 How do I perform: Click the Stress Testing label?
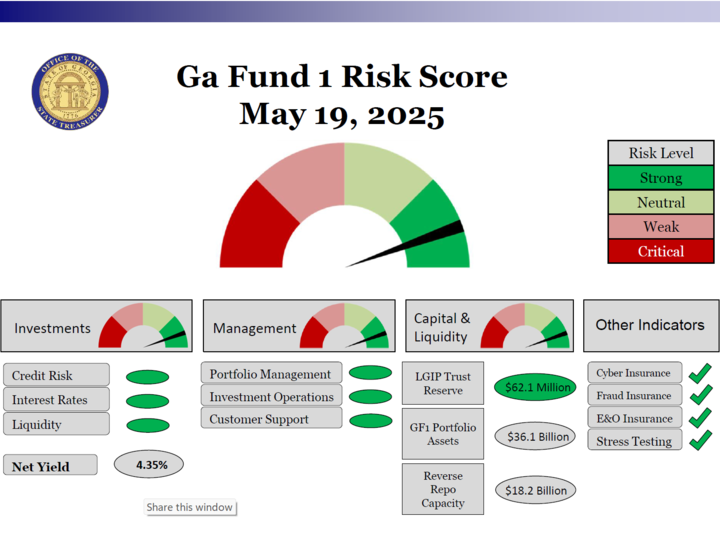click(635, 440)
